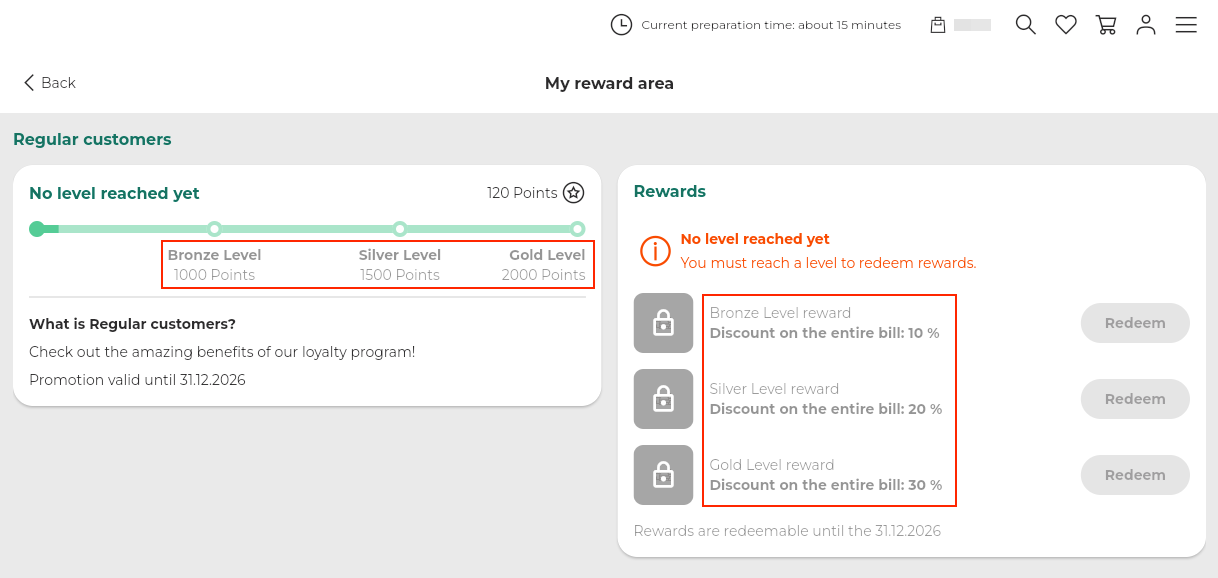Open the user account icon
This screenshot has height=578, width=1218.
tap(1146, 25)
